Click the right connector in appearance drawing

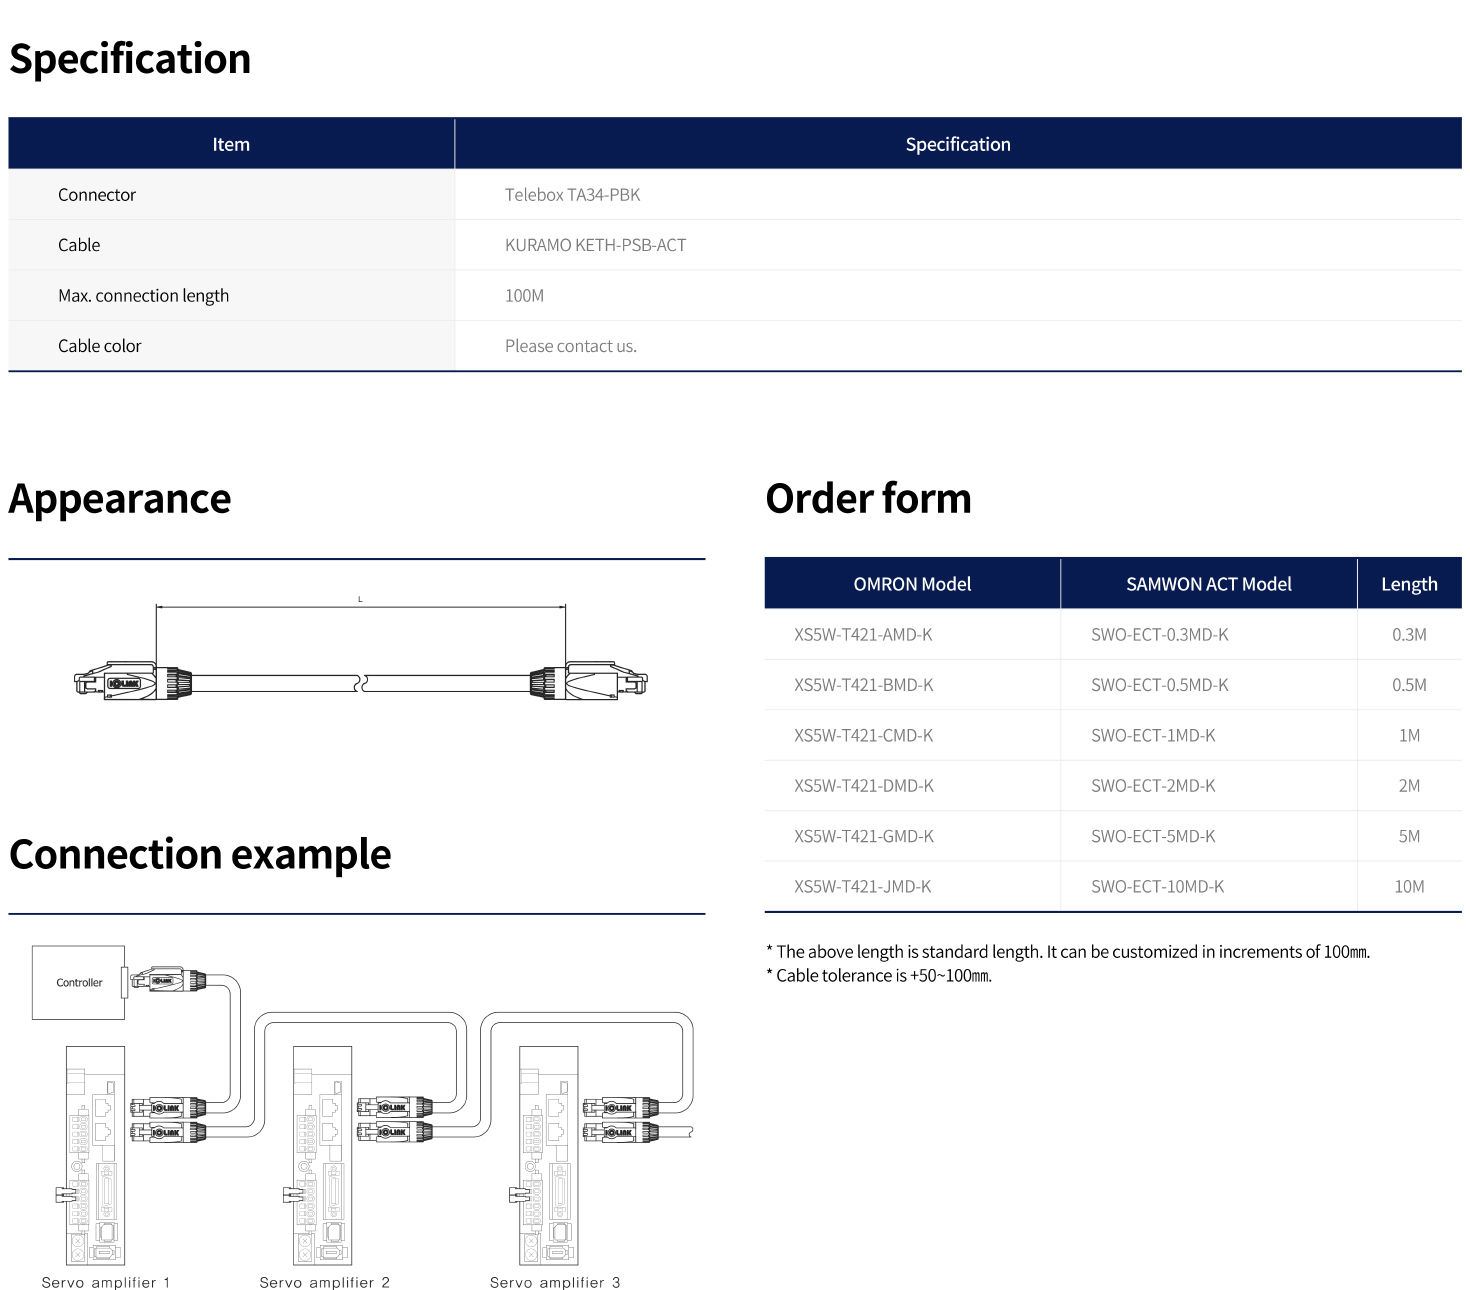click(589, 682)
